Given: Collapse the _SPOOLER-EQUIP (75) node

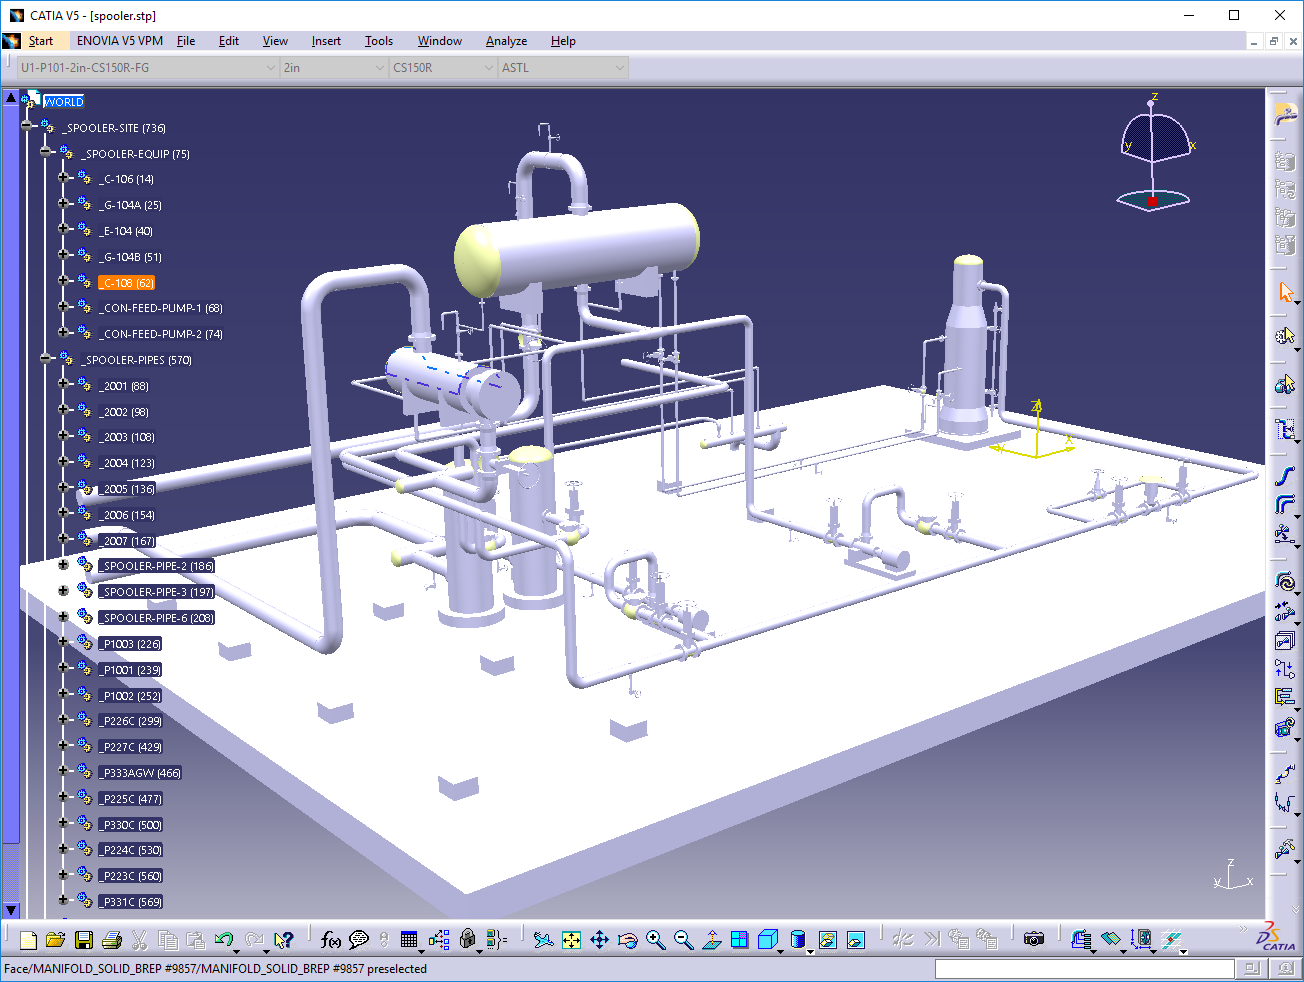Looking at the screenshot, I should click(x=45, y=152).
